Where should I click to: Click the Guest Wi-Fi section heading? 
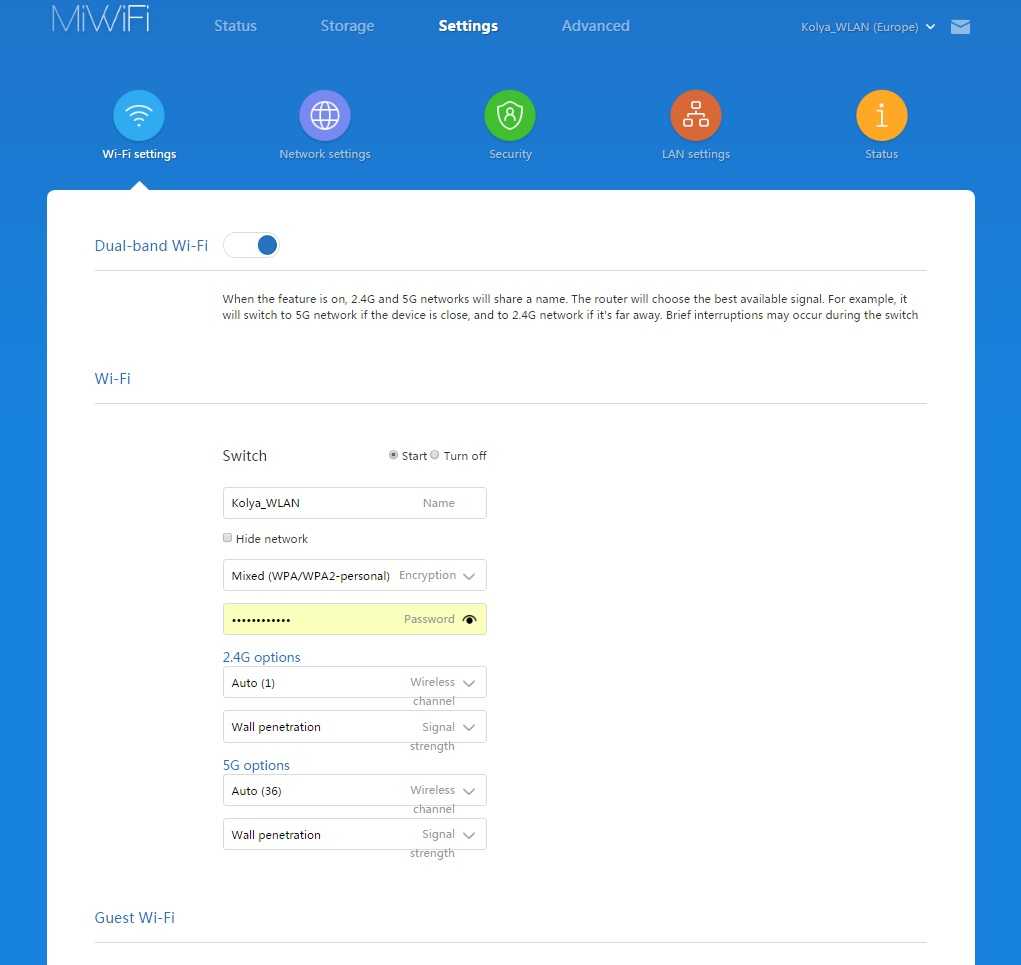135,917
